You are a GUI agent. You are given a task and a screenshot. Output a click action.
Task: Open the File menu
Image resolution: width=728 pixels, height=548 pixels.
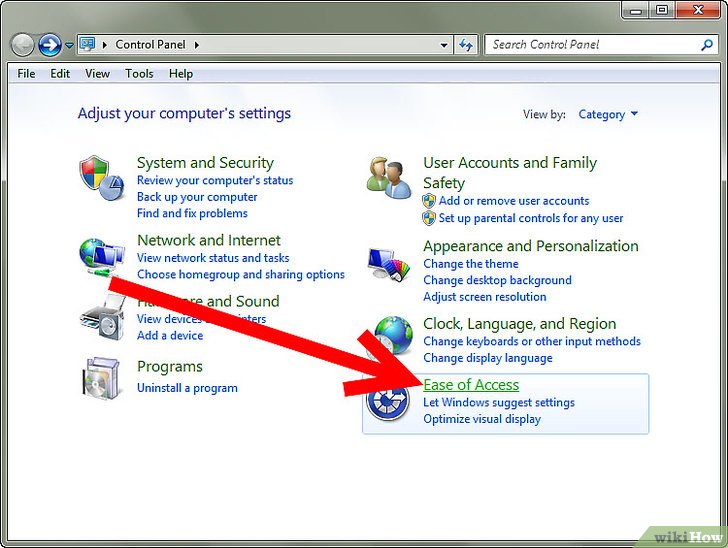[x=26, y=74]
